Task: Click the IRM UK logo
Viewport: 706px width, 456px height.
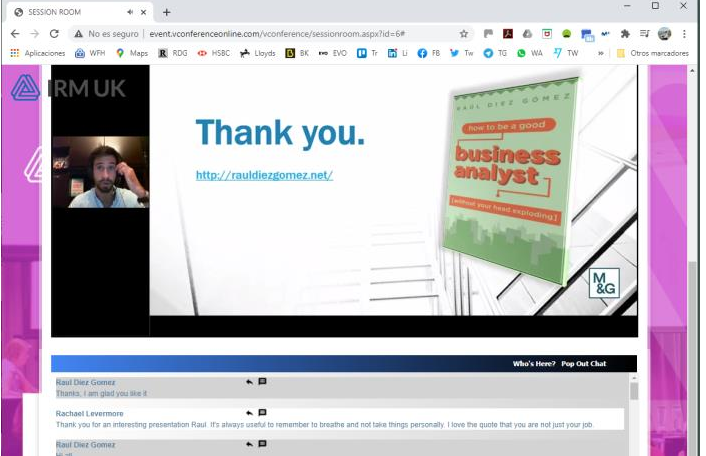Action: click(x=68, y=88)
